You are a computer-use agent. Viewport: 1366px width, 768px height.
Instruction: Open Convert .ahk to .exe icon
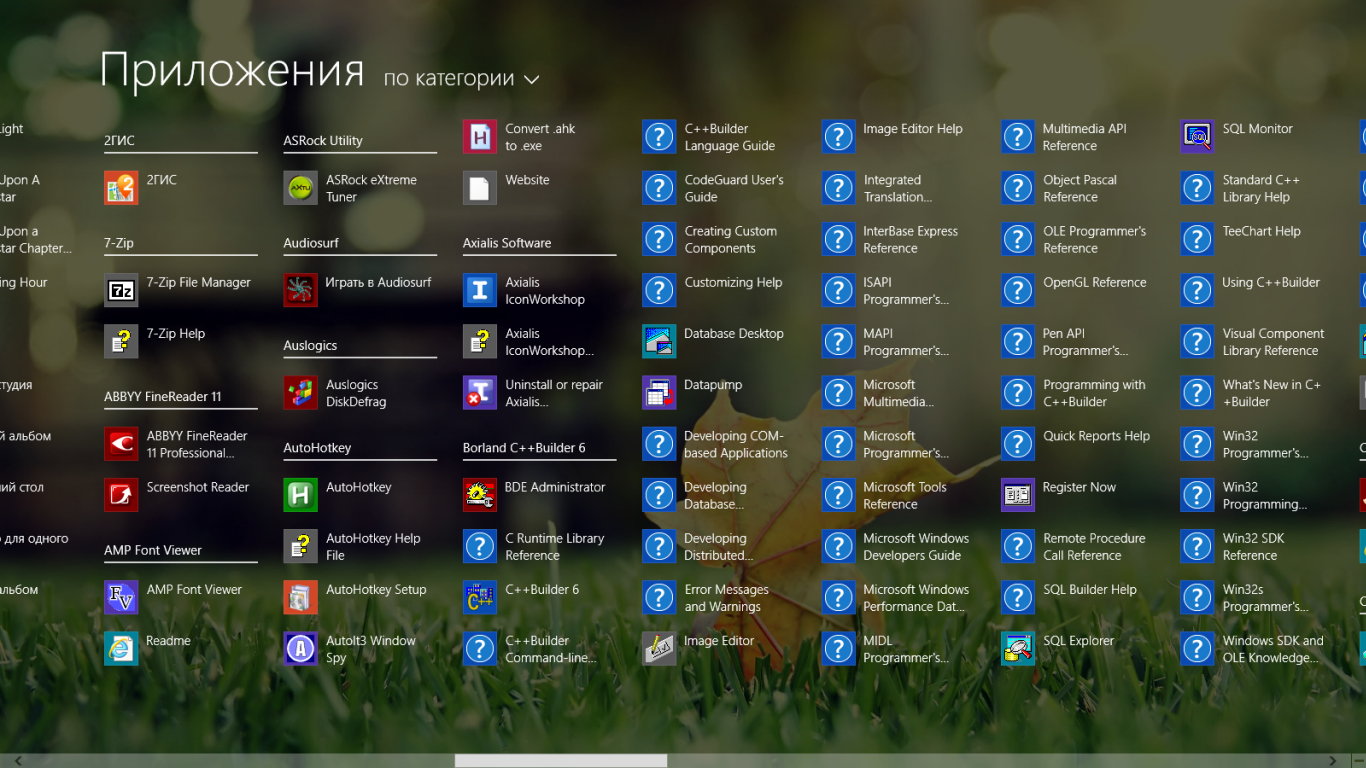tap(480, 137)
